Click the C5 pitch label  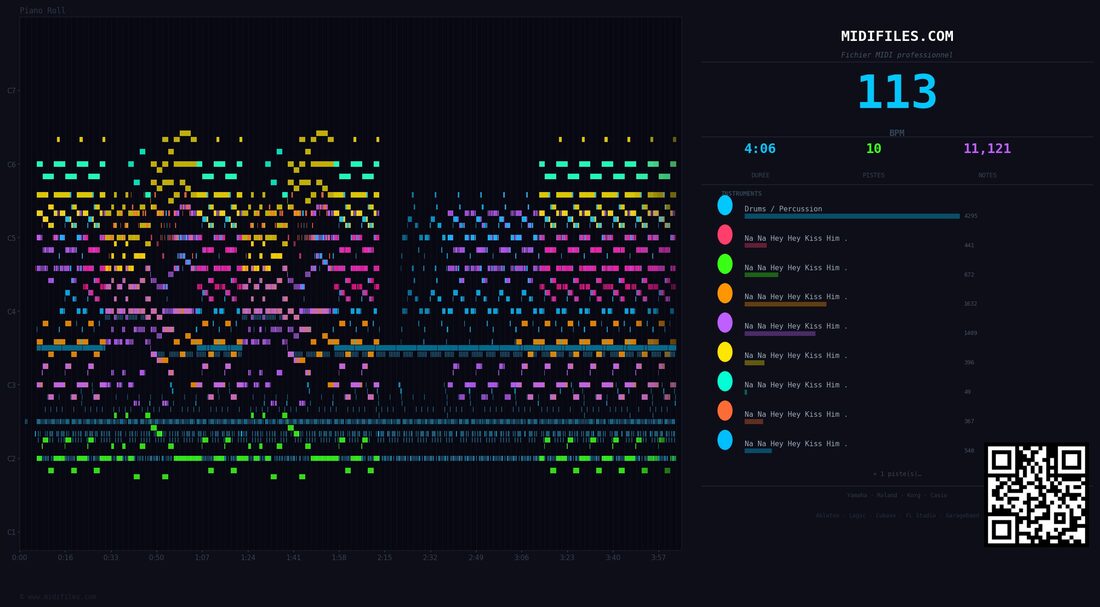tap(12, 239)
